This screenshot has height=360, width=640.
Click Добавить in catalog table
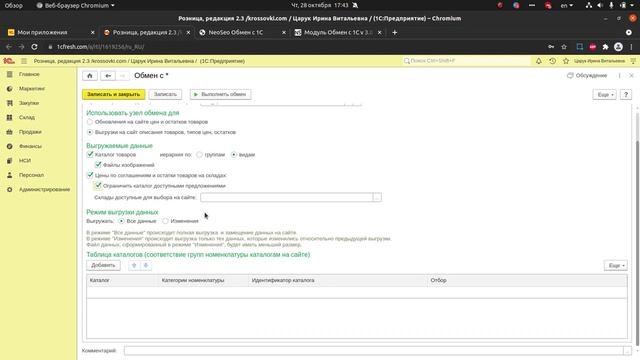103,265
